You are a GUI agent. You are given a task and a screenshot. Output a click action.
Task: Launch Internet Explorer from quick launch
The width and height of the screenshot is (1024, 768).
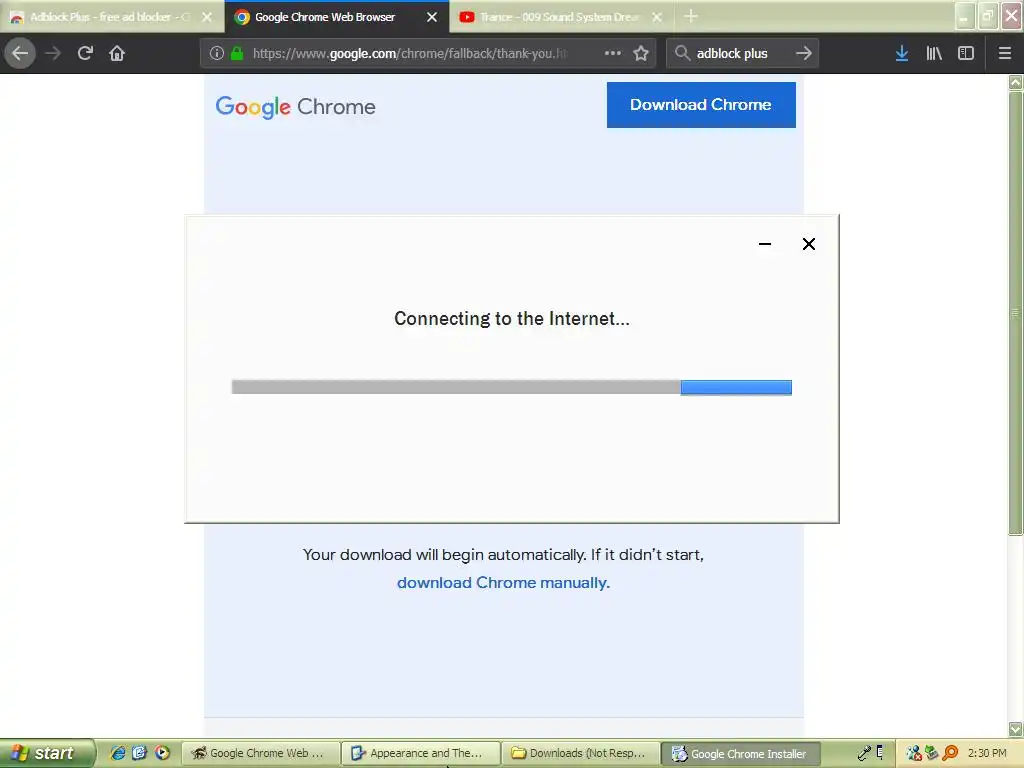click(118, 753)
